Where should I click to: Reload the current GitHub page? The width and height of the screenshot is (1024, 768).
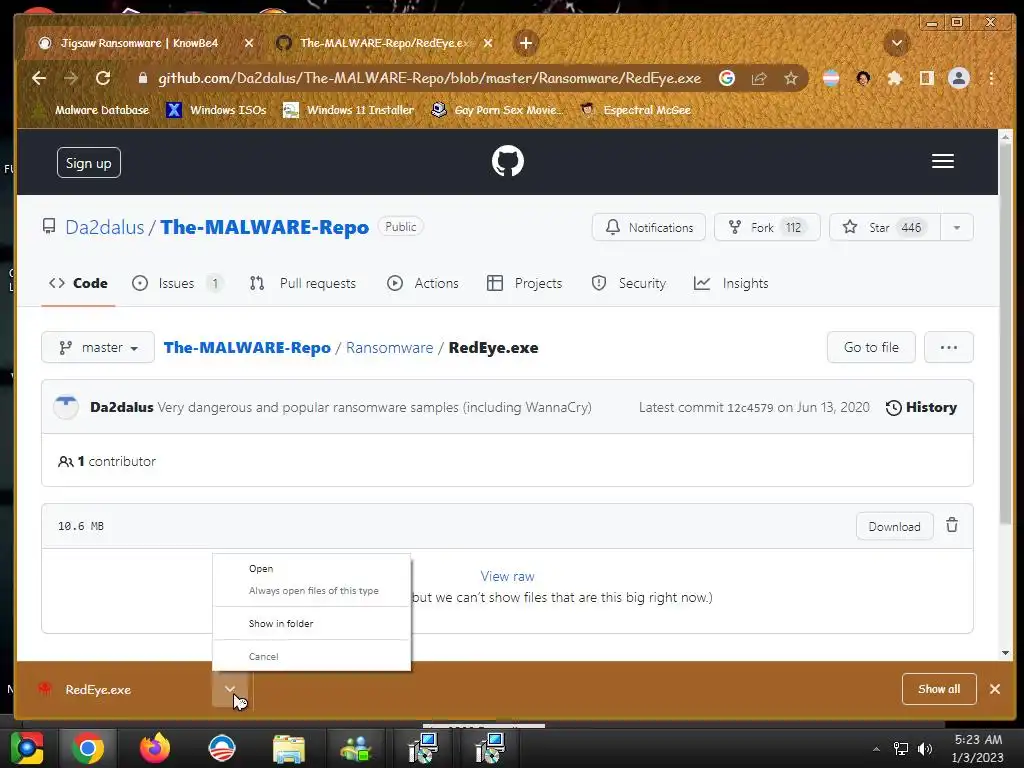pyautogui.click(x=103, y=78)
